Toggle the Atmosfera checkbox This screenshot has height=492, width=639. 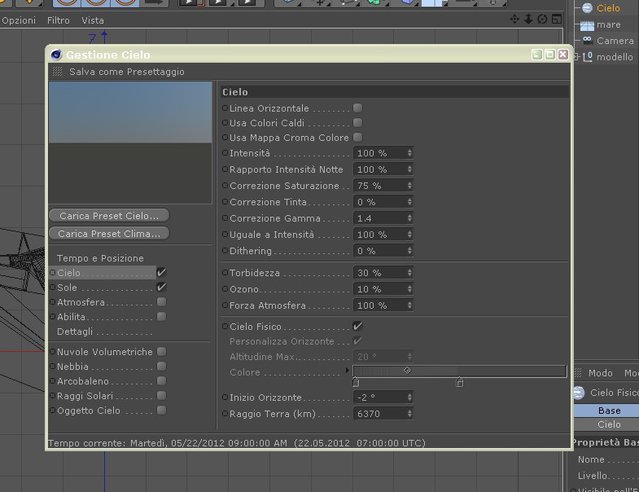[161, 302]
